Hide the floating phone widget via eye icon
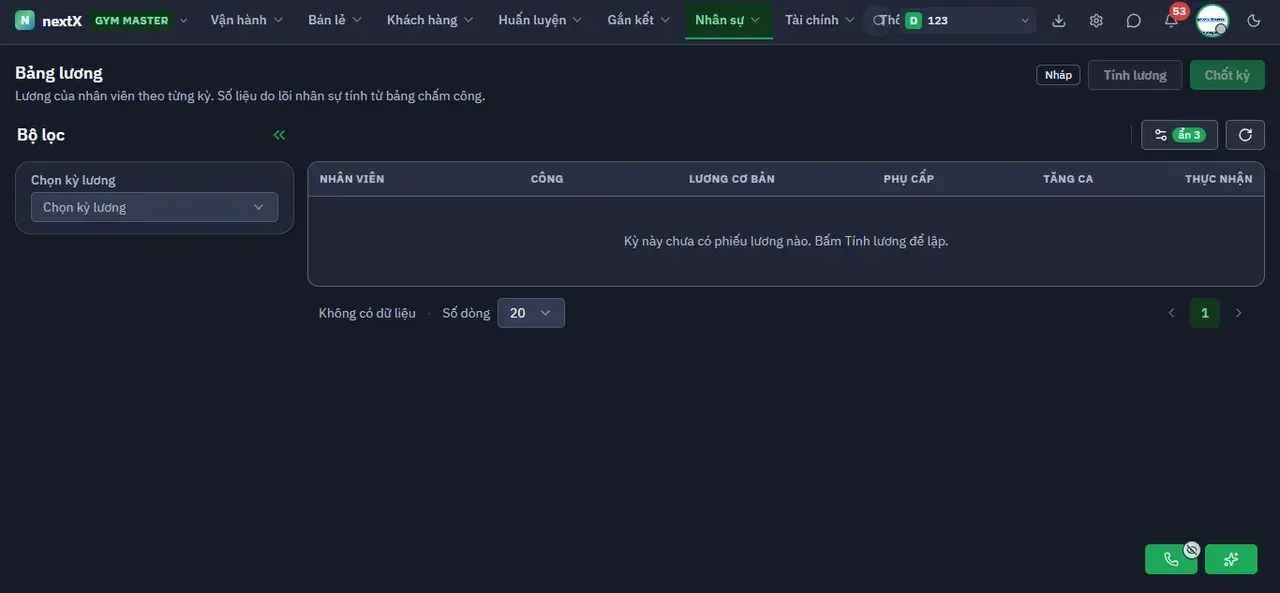Screen dimensions: 1280x593 (x=1191, y=549)
